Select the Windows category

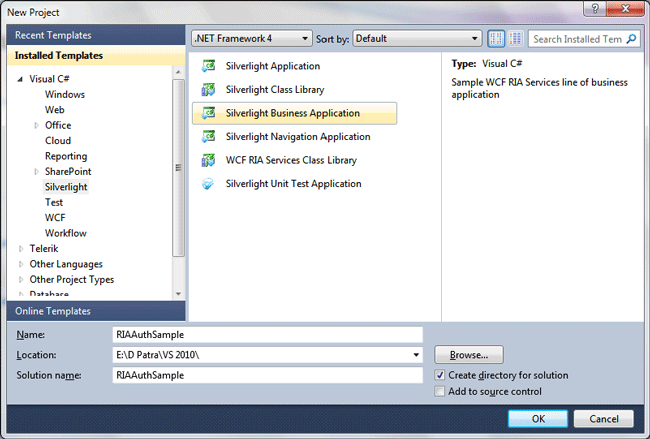pos(65,95)
